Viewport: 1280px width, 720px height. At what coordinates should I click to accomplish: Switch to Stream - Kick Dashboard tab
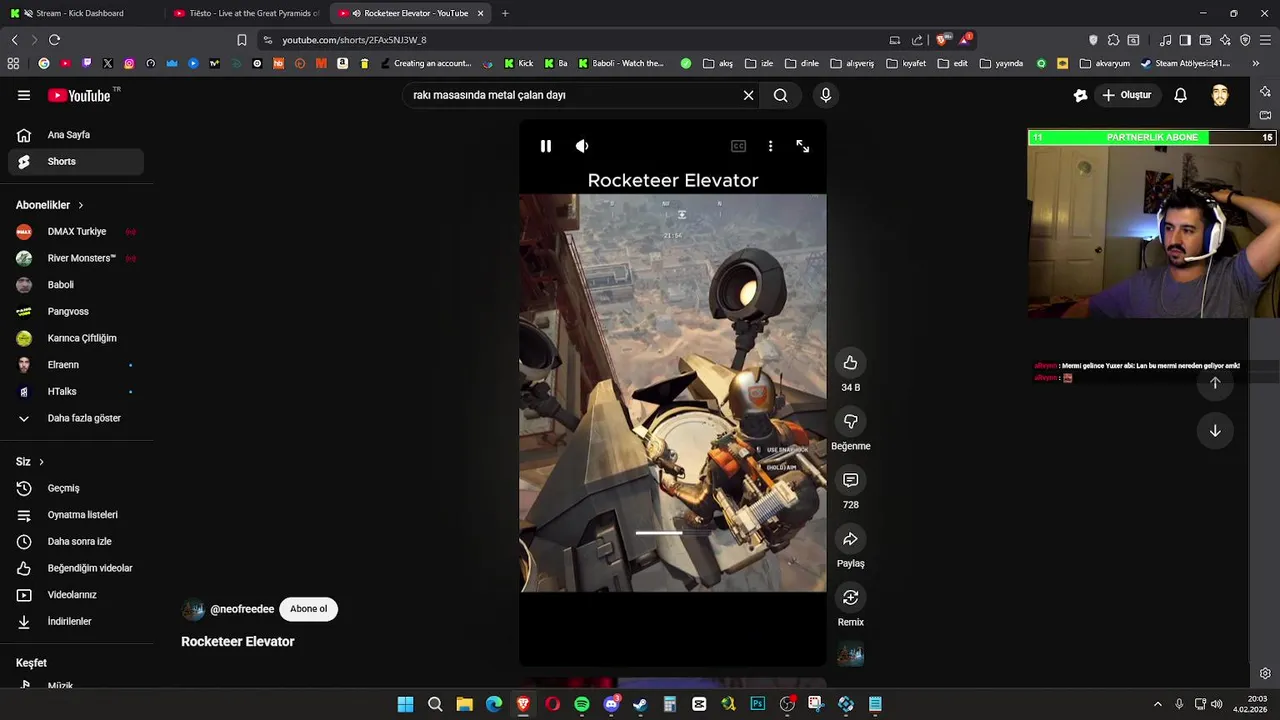(x=80, y=13)
